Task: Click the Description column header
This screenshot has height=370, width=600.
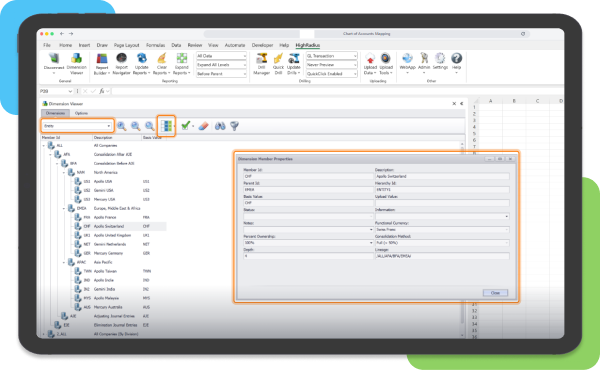Action: pyautogui.click(x=117, y=137)
